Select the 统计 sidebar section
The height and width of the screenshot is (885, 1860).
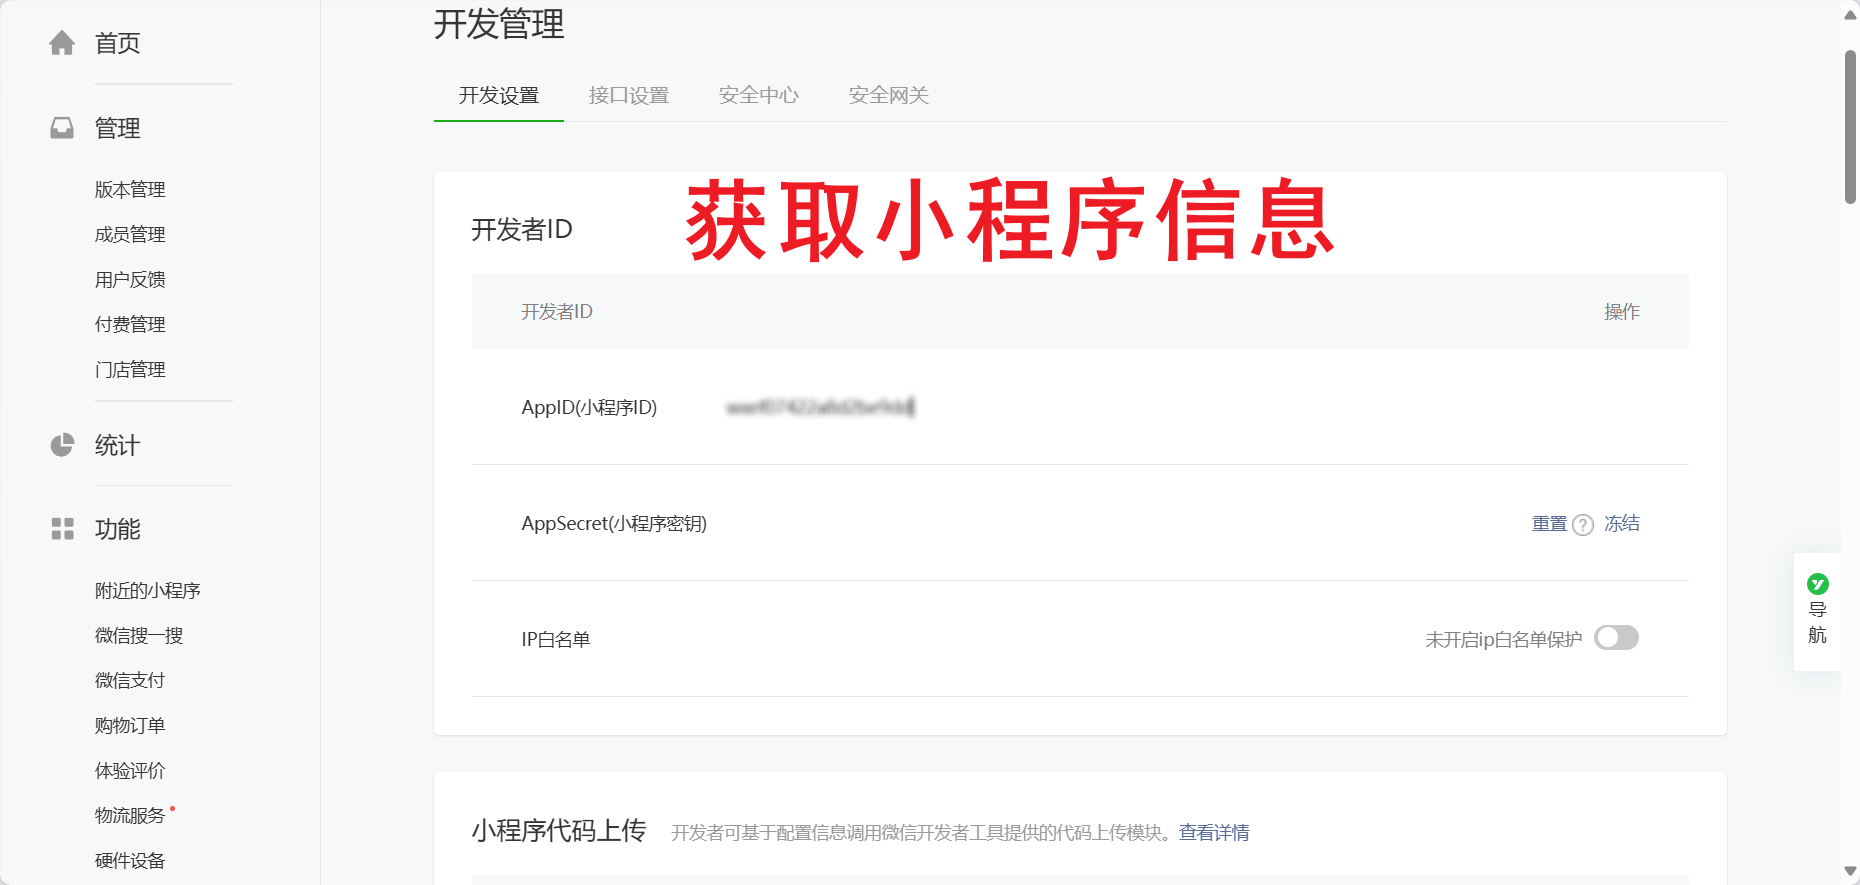pyautogui.click(x=117, y=445)
